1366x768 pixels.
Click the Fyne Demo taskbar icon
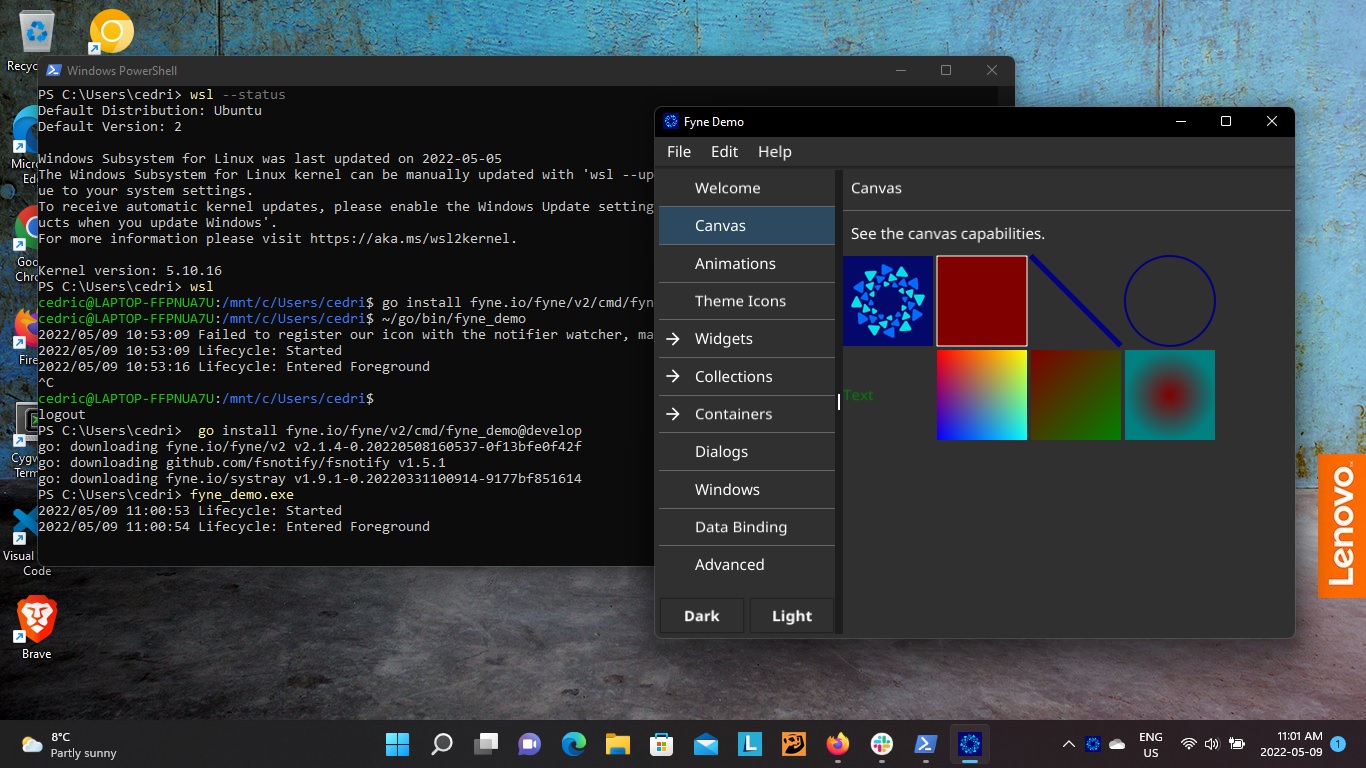pyautogui.click(x=969, y=744)
